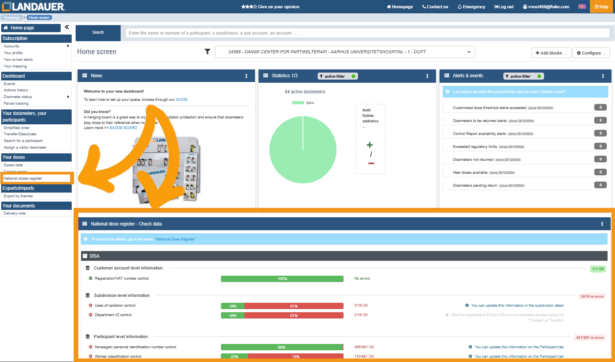Open the News block three-dot menu
This screenshot has width=615, height=362.
[246, 76]
